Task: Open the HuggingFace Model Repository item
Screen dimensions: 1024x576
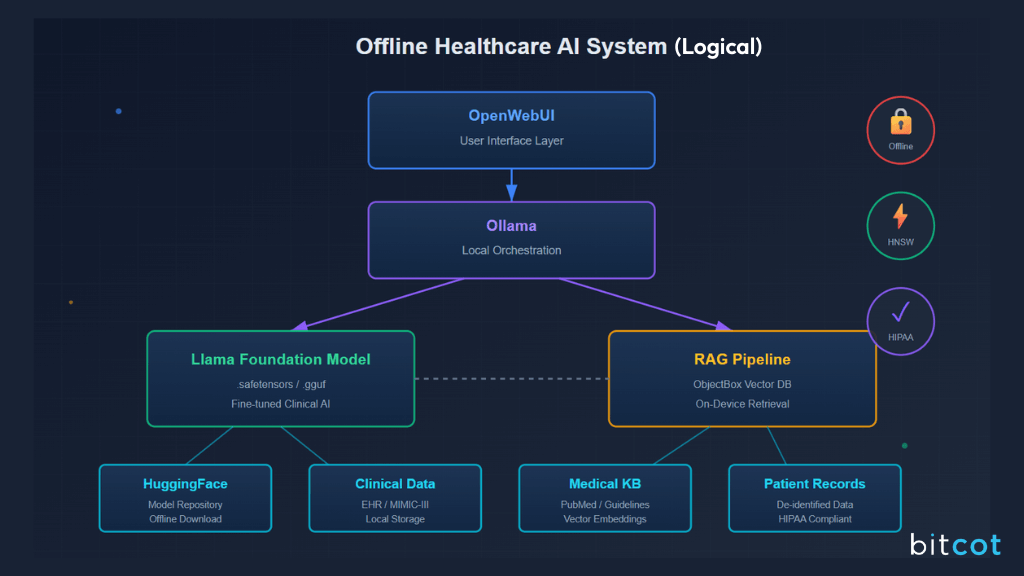Action: (x=185, y=497)
